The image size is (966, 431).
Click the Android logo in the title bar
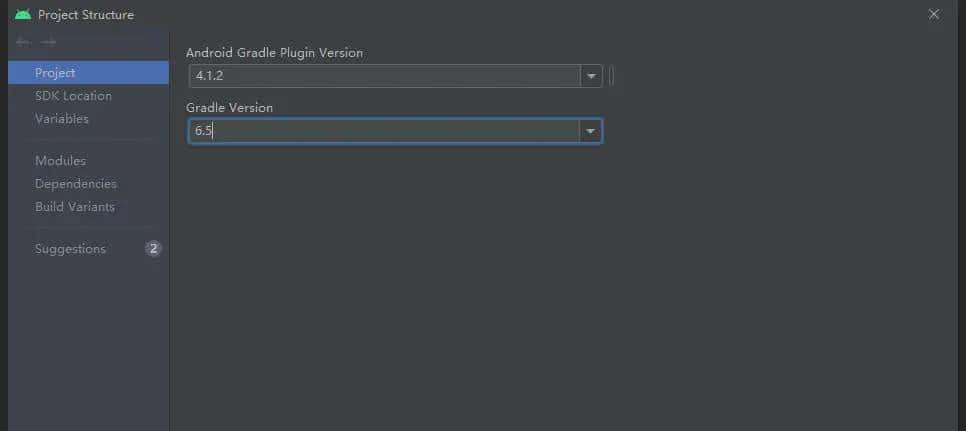23,14
